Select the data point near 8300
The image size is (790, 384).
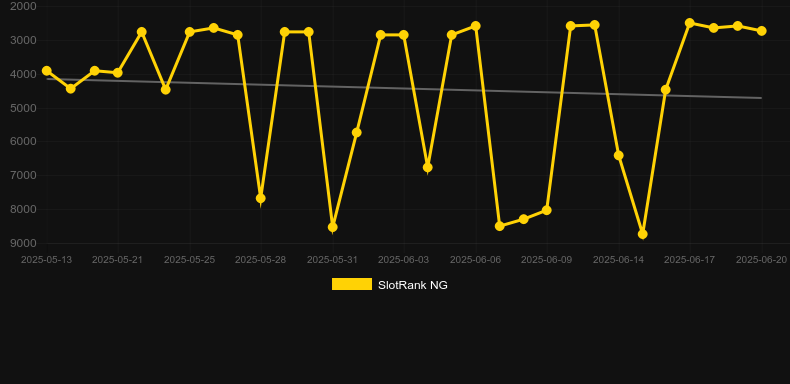point(523,219)
